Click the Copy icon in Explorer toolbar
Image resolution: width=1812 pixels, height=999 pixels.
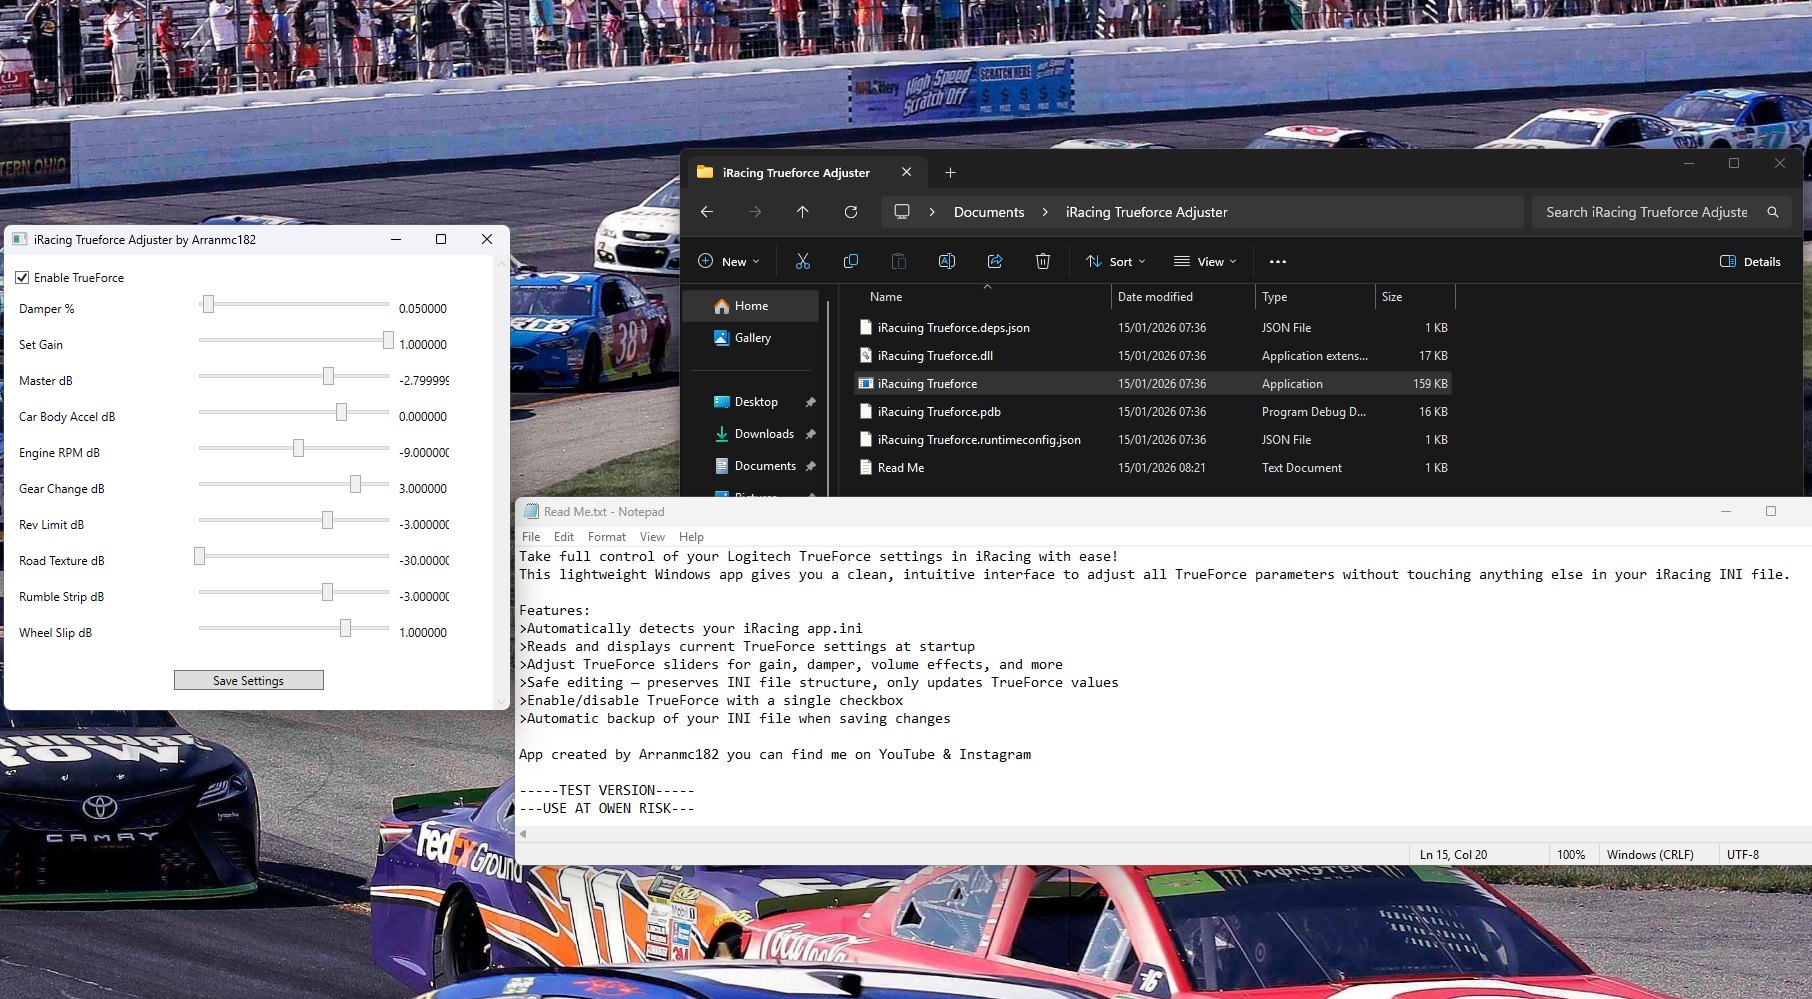tap(850, 261)
